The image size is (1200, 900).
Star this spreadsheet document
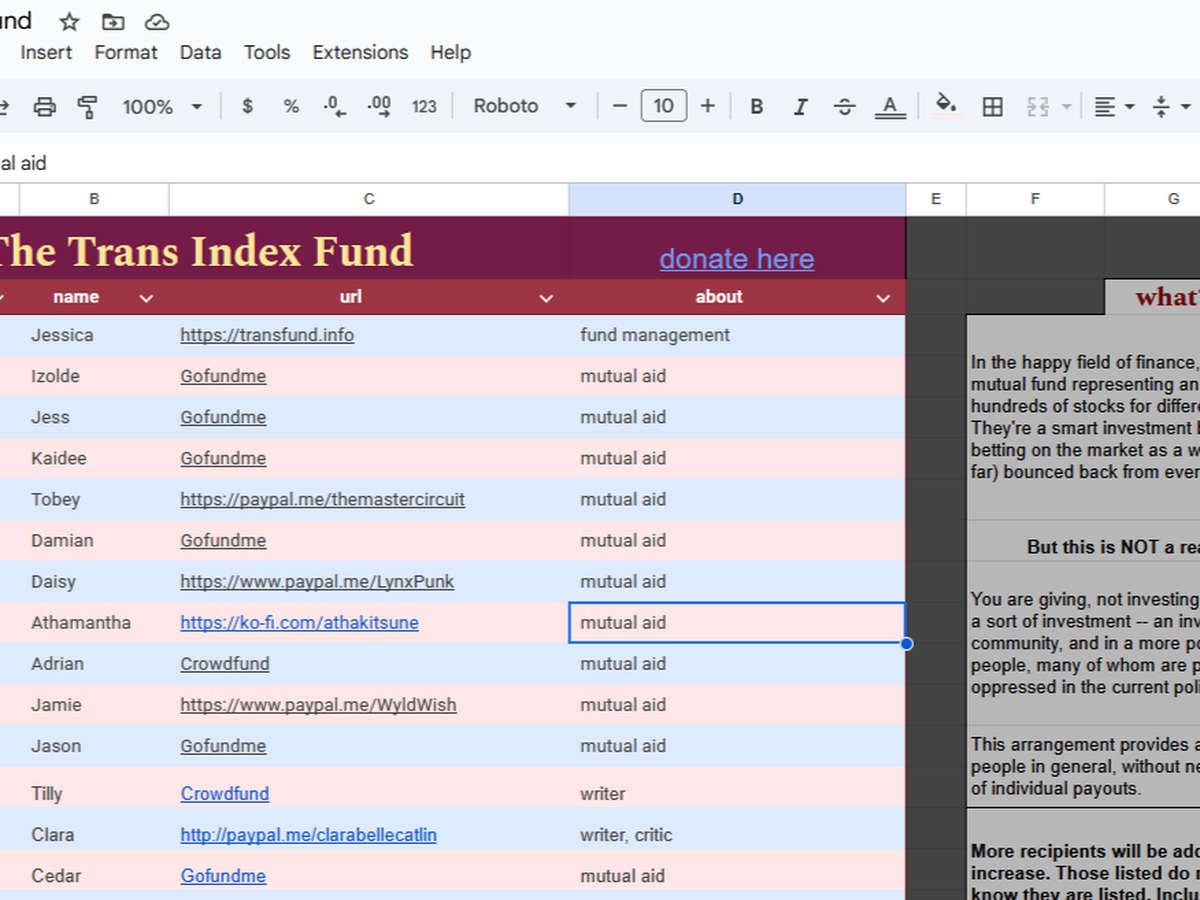coord(69,21)
